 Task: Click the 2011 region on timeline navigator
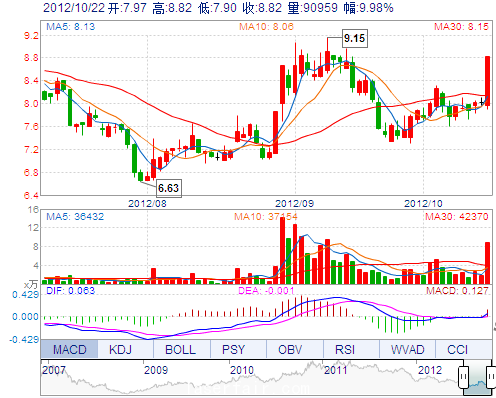pyautogui.click(x=336, y=370)
